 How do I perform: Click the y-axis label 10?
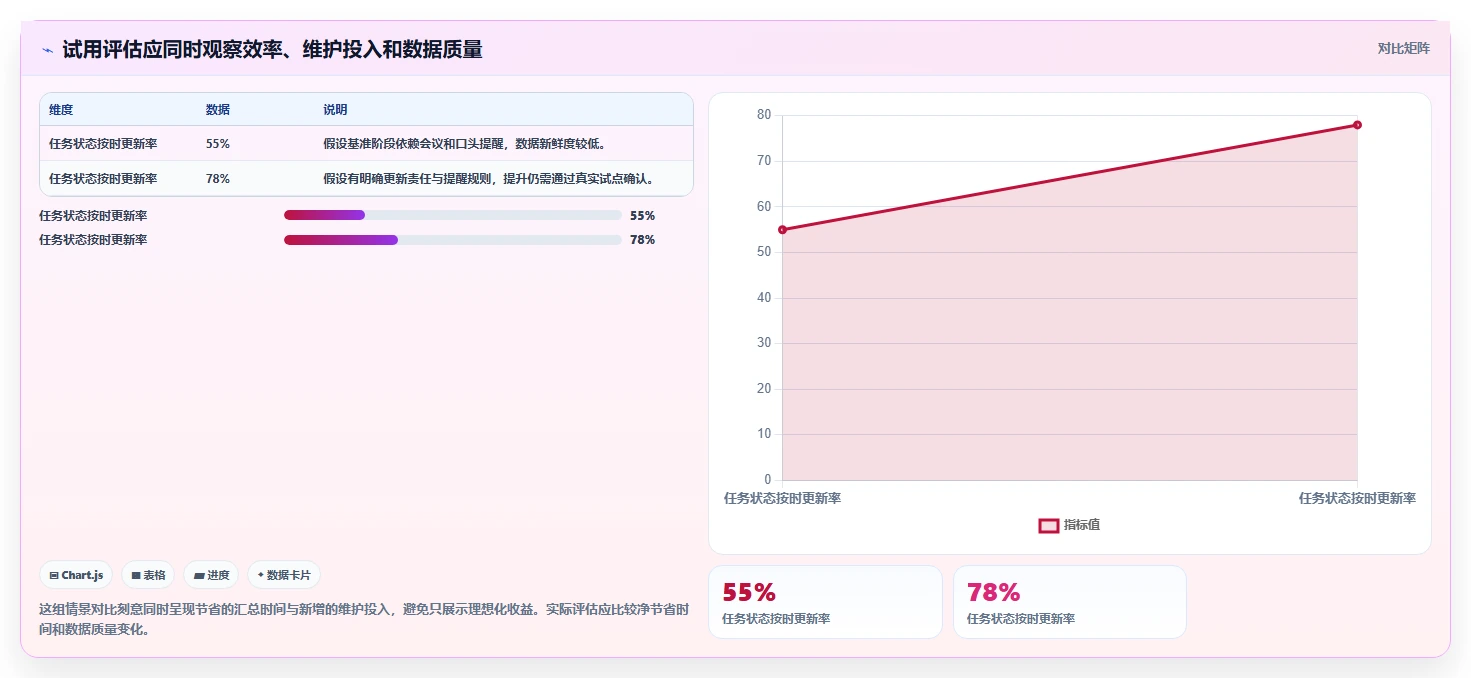(764, 434)
